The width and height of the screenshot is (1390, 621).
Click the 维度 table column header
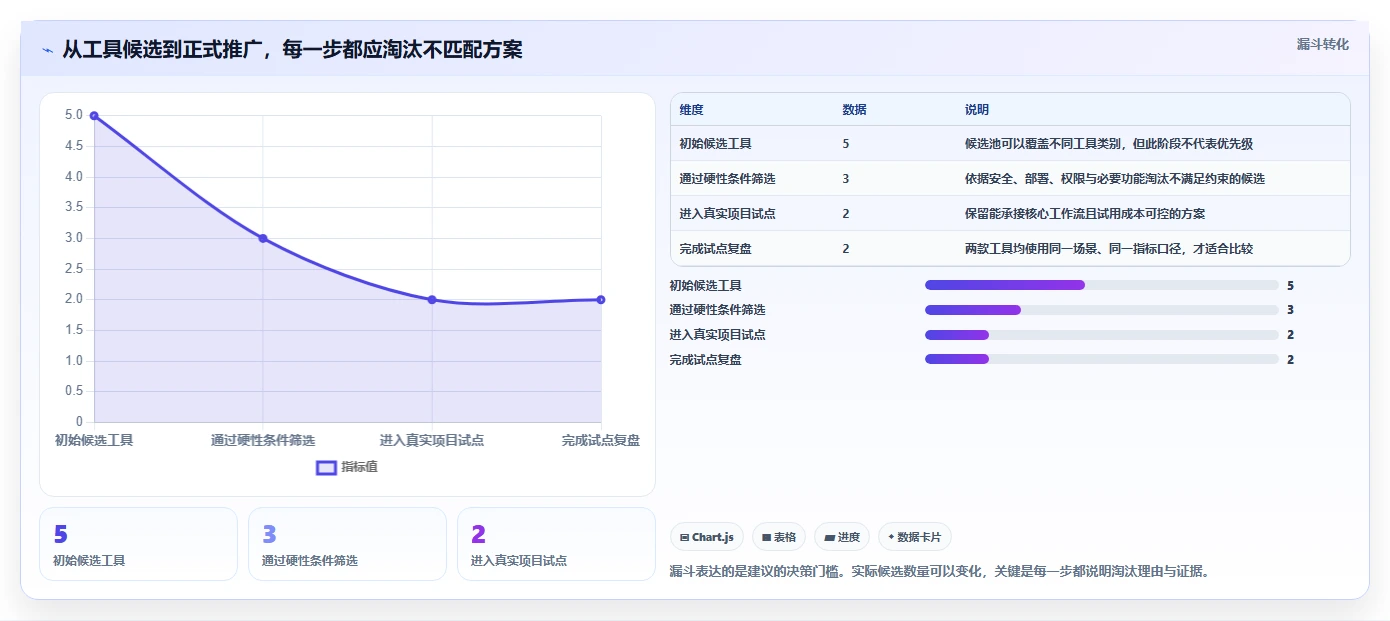tap(691, 110)
